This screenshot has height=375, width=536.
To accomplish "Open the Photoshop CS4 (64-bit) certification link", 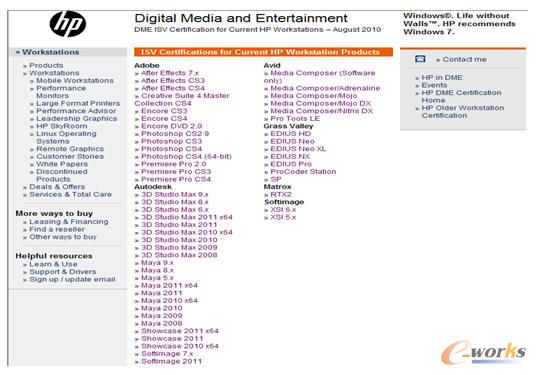I will [186, 157].
